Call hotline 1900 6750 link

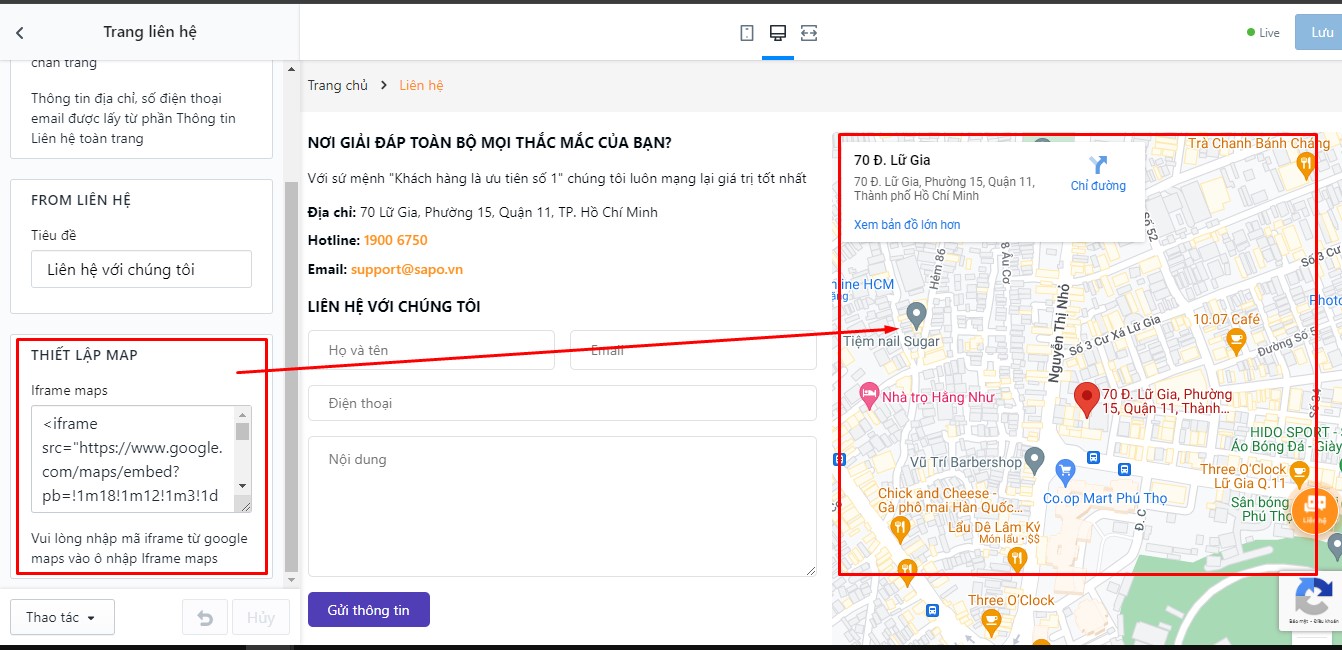(396, 240)
